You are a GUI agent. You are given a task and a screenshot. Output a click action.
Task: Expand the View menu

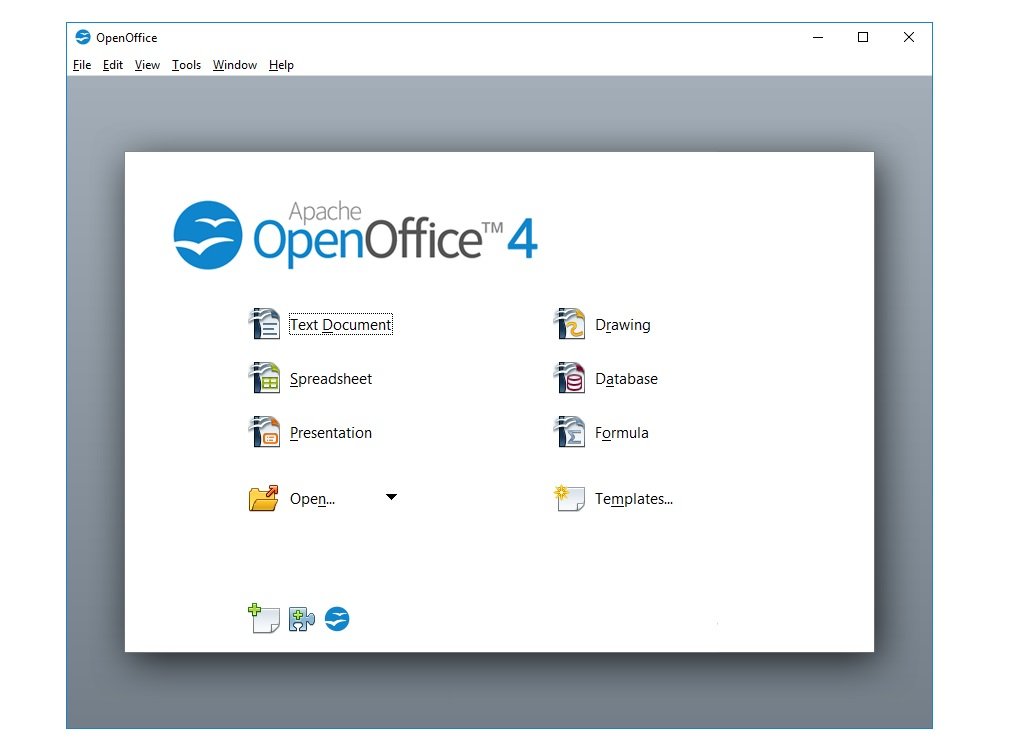(147, 65)
